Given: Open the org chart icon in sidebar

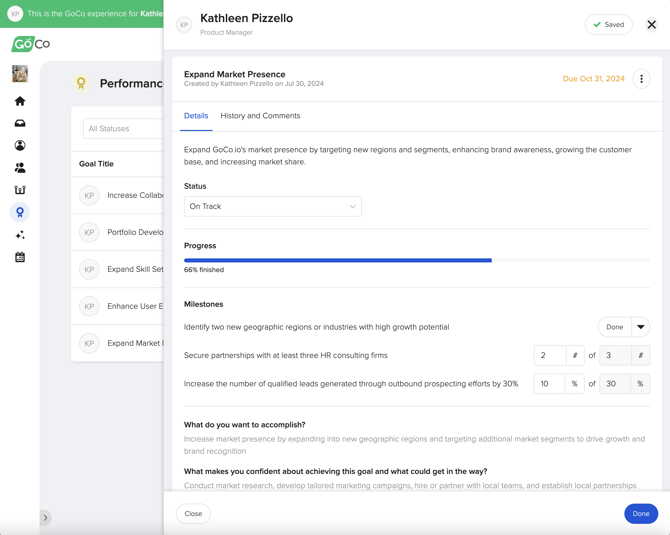Looking at the screenshot, I should (x=20, y=190).
